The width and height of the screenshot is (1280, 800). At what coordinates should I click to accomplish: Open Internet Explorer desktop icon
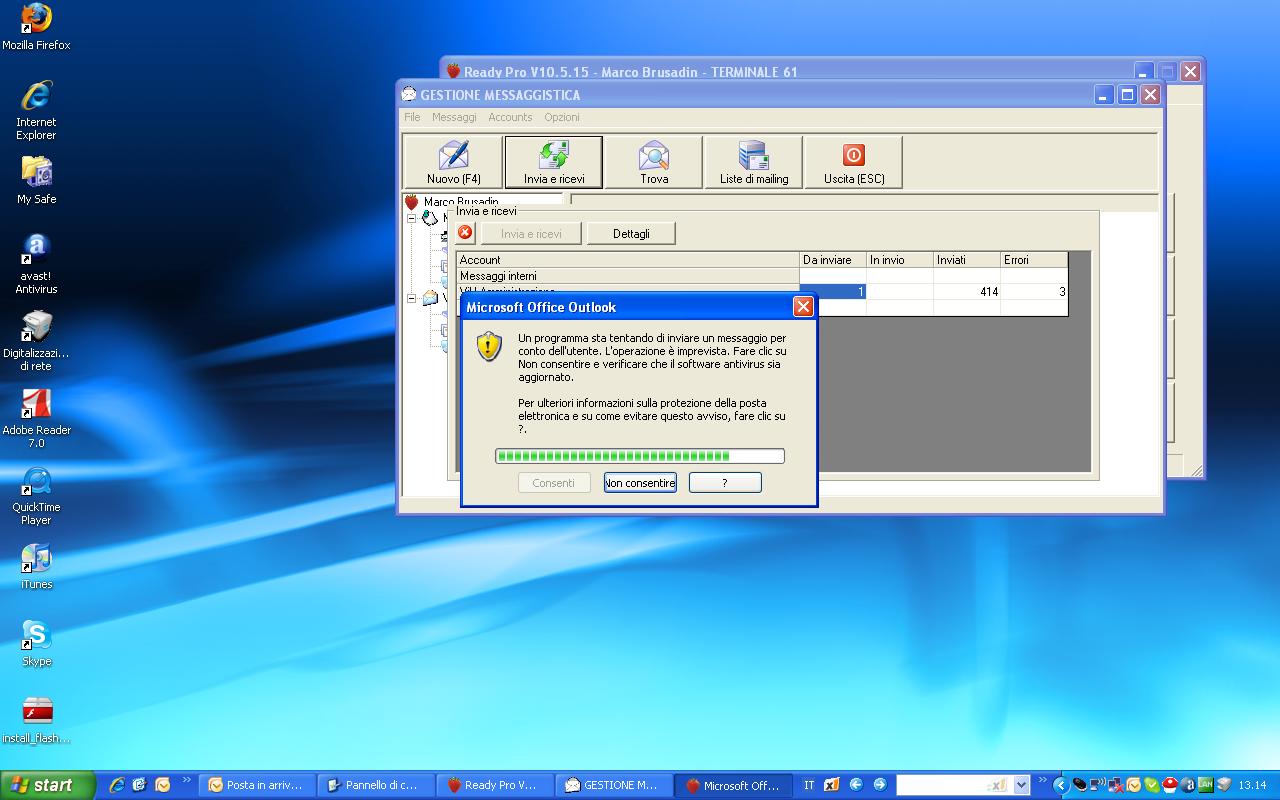pyautogui.click(x=36, y=110)
